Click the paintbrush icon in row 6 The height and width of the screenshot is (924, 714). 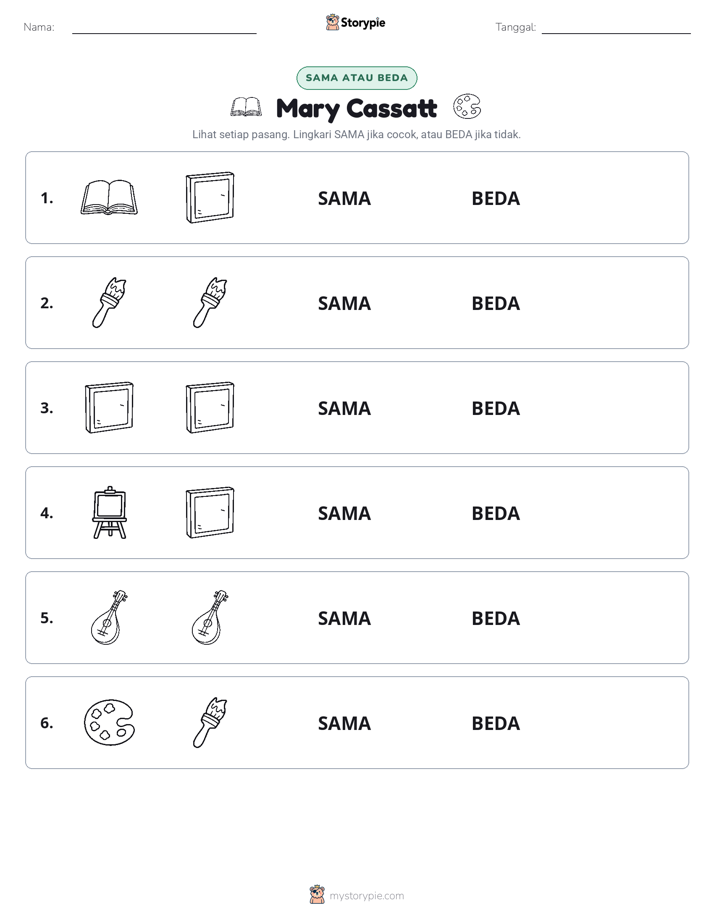[210, 722]
